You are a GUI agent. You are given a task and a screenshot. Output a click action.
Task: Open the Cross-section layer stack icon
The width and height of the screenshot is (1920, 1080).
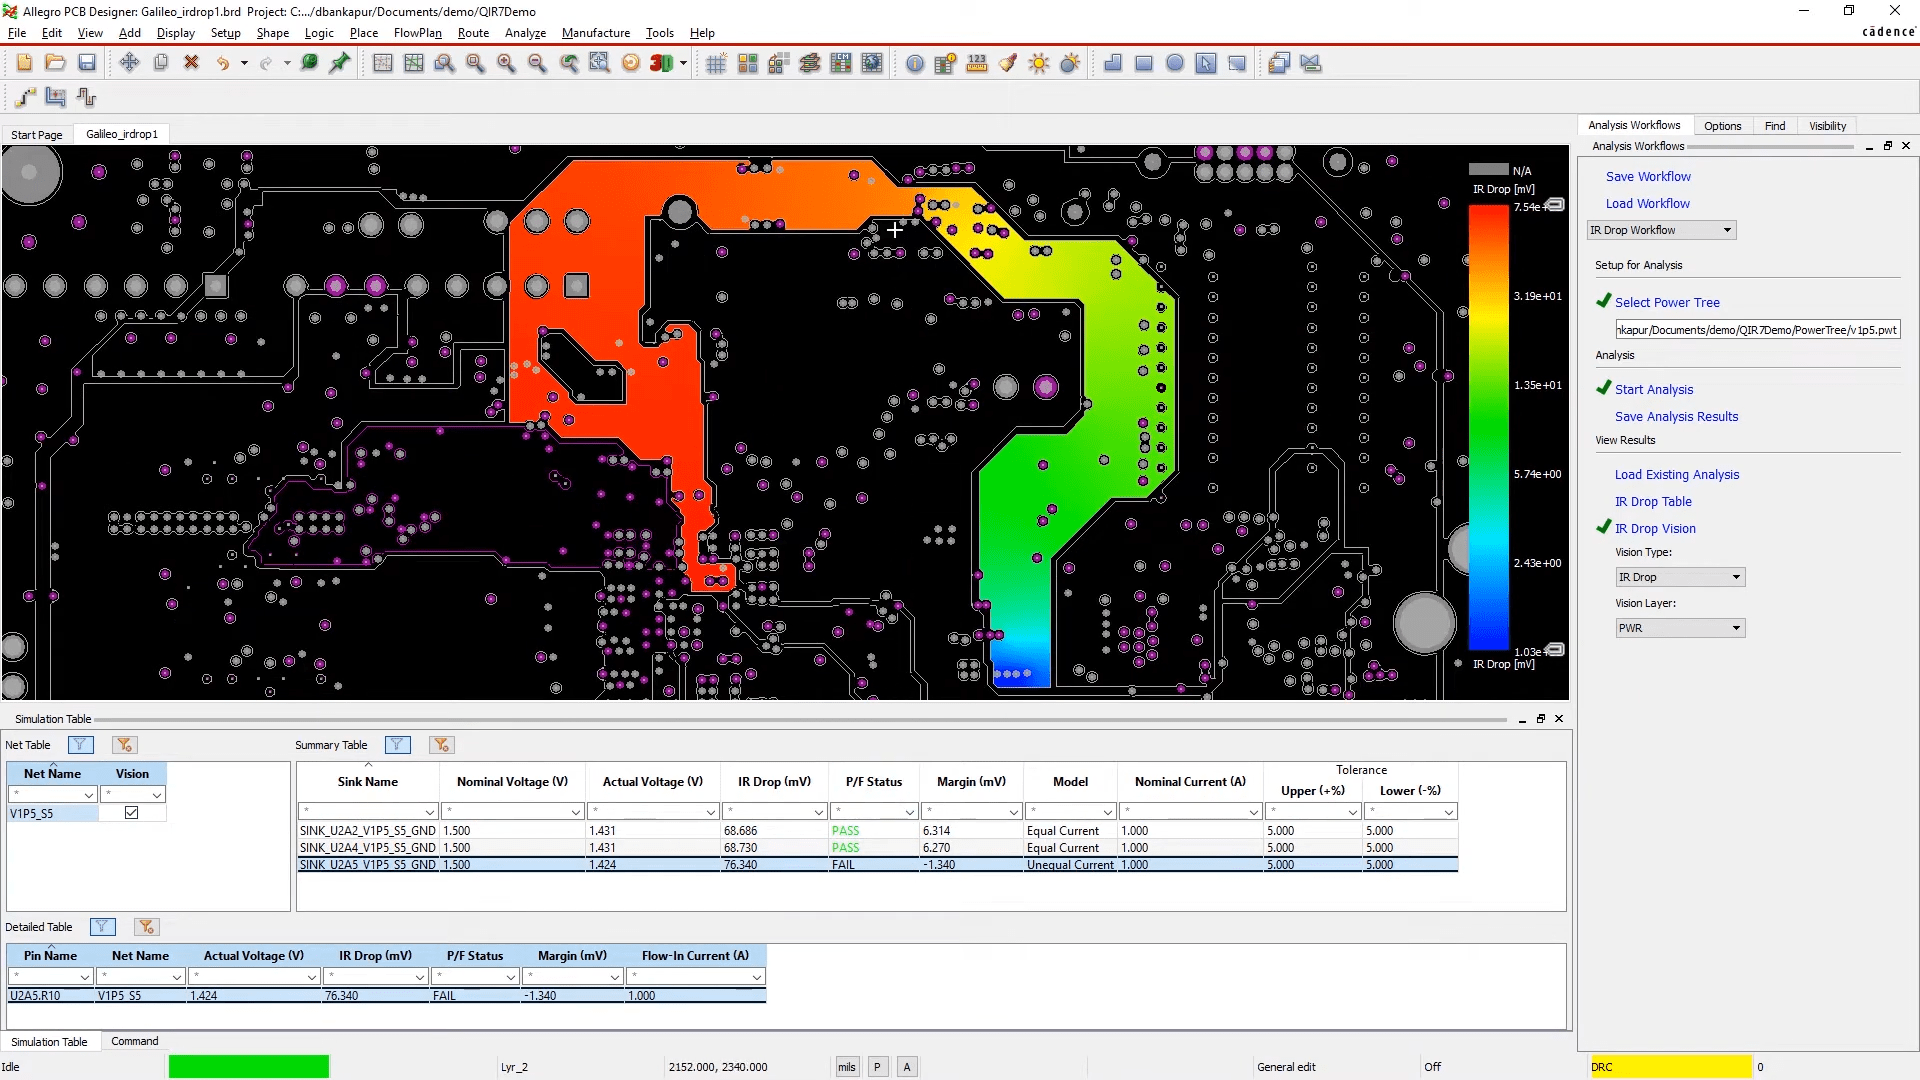pos(810,63)
